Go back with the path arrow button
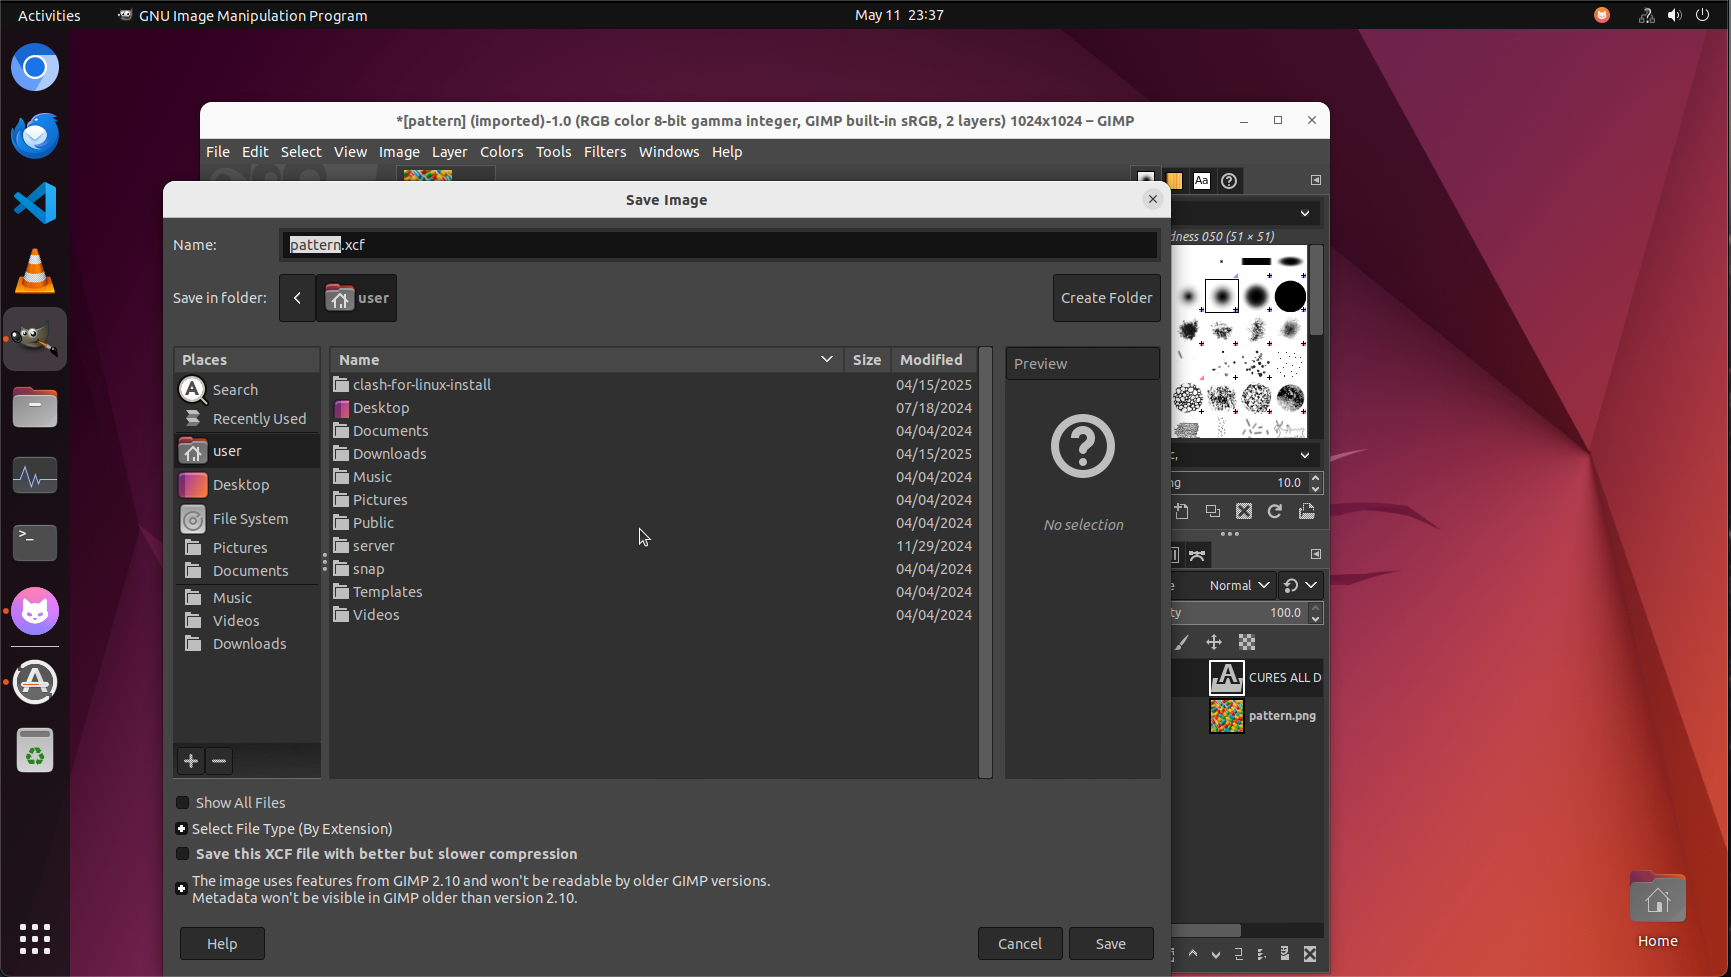The width and height of the screenshot is (1731, 977). (297, 298)
